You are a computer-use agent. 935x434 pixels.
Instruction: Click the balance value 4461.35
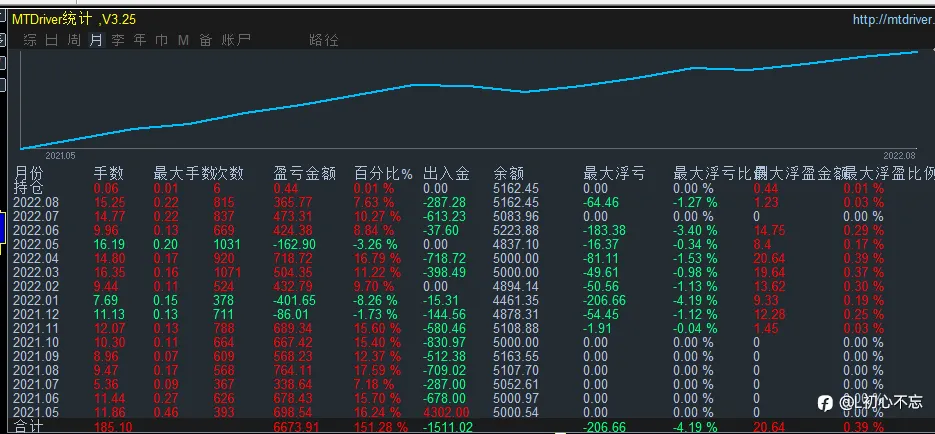pos(516,300)
